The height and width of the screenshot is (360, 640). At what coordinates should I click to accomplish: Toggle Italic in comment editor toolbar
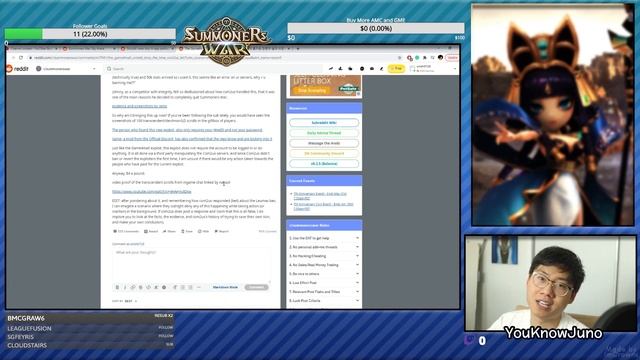tap(125, 287)
